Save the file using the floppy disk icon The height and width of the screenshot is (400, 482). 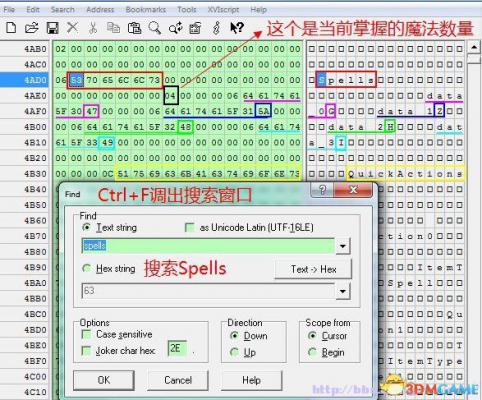[52, 28]
